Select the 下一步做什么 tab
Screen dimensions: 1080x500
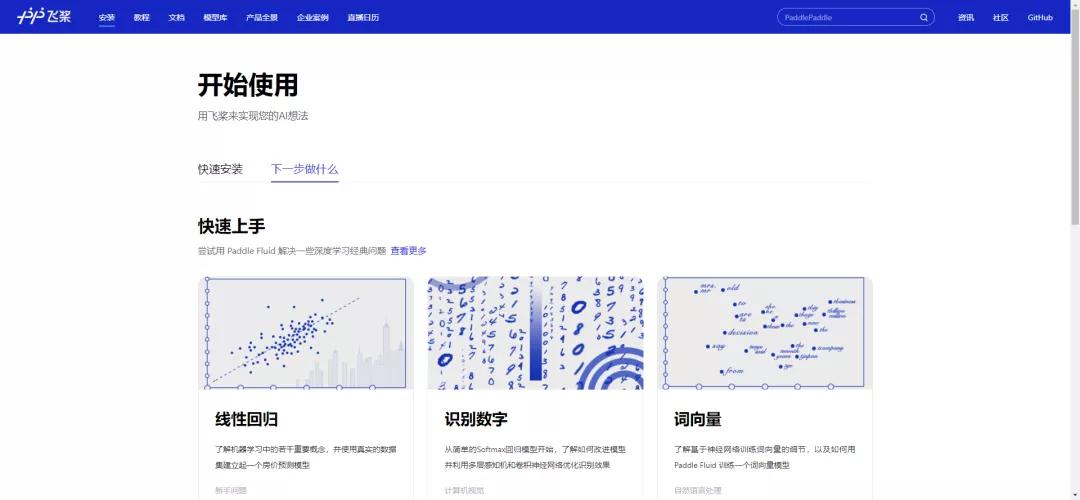(304, 169)
